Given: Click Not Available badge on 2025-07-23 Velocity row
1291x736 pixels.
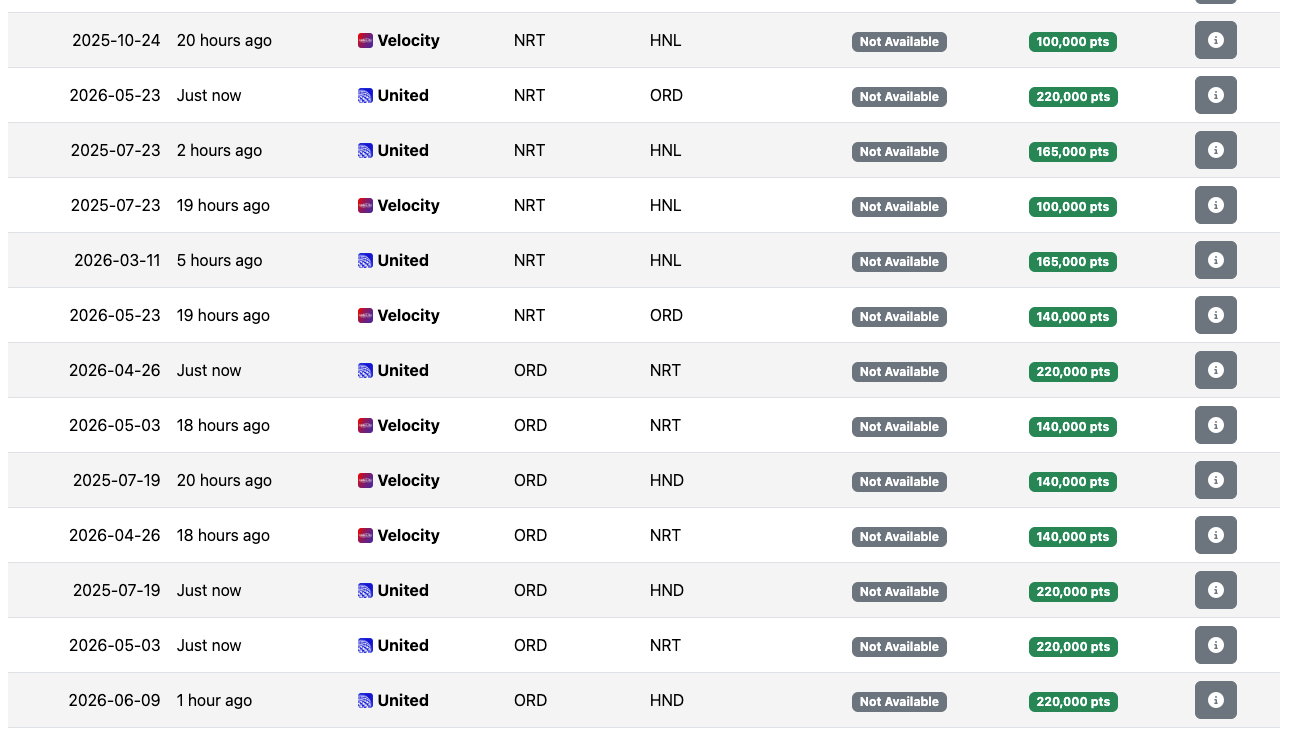Looking at the screenshot, I should point(899,207).
